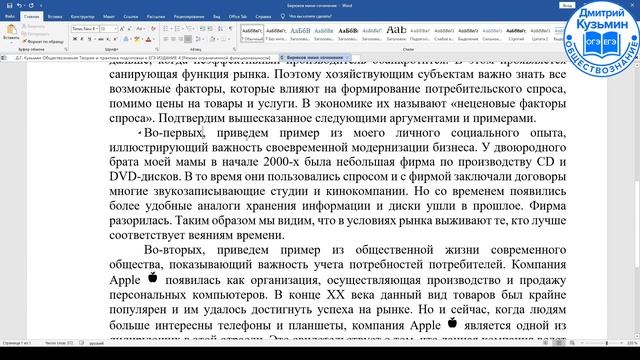Switch to the Вставка ribbon tab
Screen dimensions: 640x360
point(55,17)
